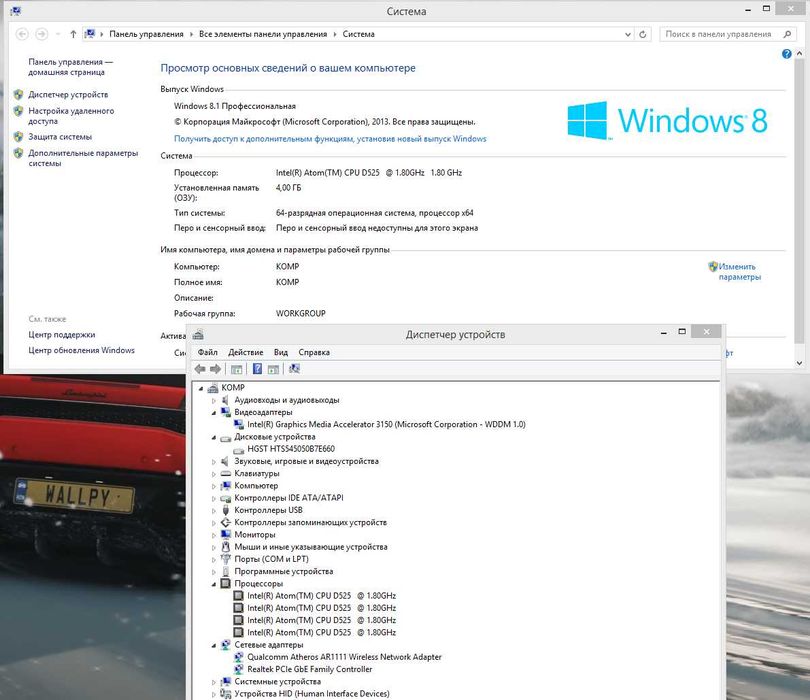Image resolution: width=810 pixels, height=700 pixels.
Task: Scan for hardware changes toolbar icon
Action: click(x=294, y=369)
